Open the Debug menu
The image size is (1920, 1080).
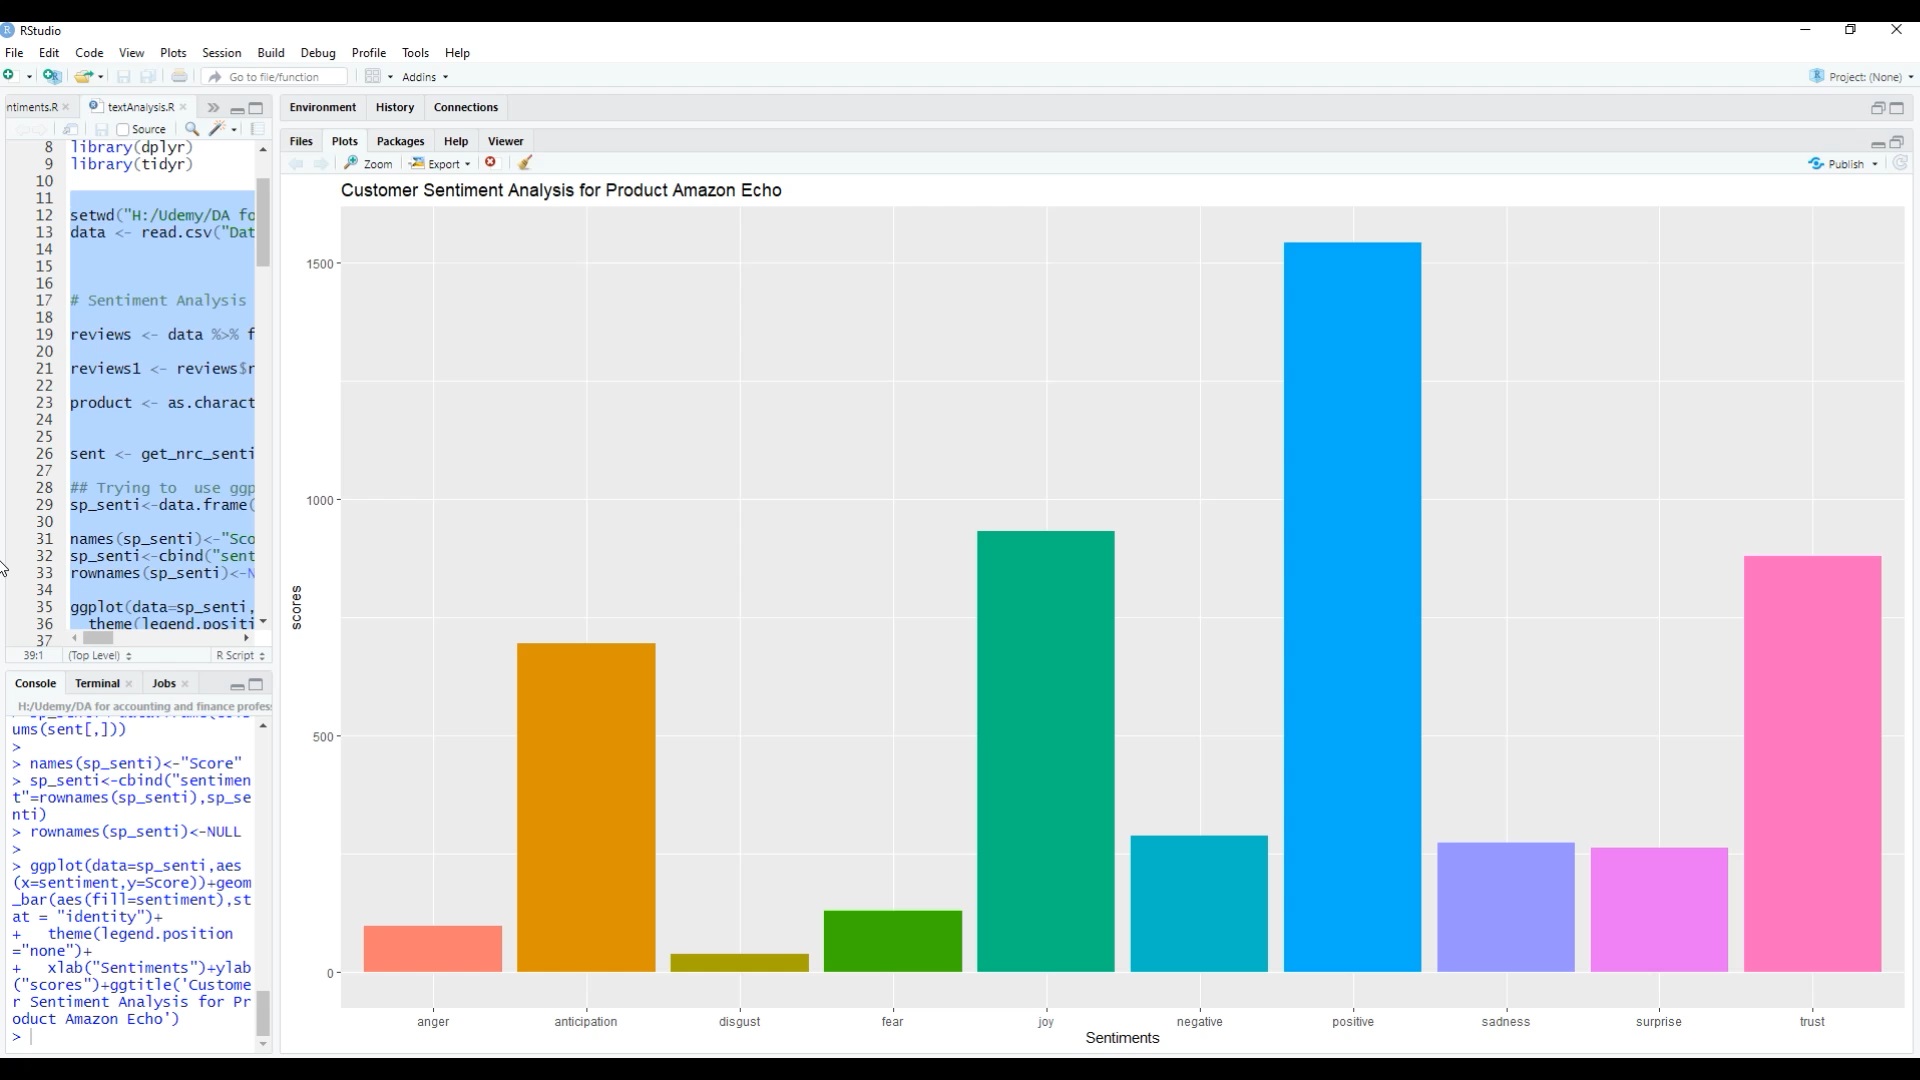[318, 53]
